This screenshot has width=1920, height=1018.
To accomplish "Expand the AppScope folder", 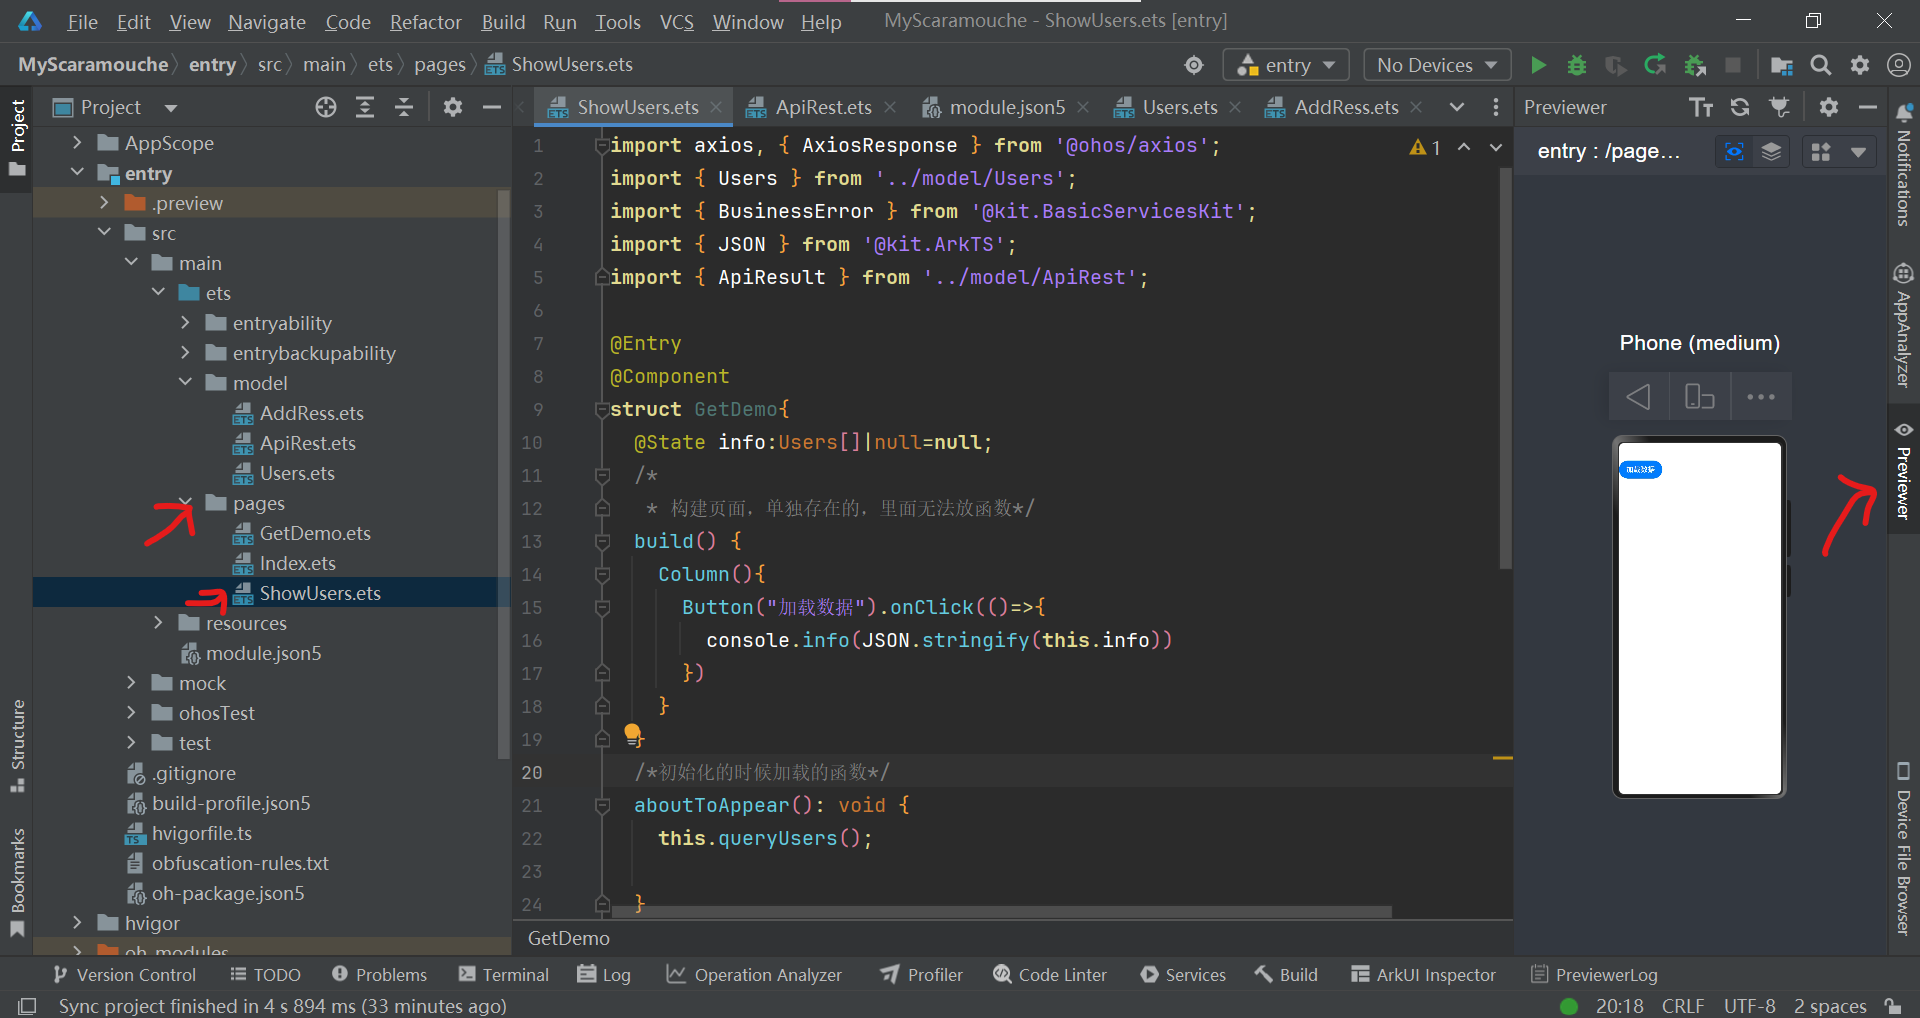I will click(x=77, y=143).
